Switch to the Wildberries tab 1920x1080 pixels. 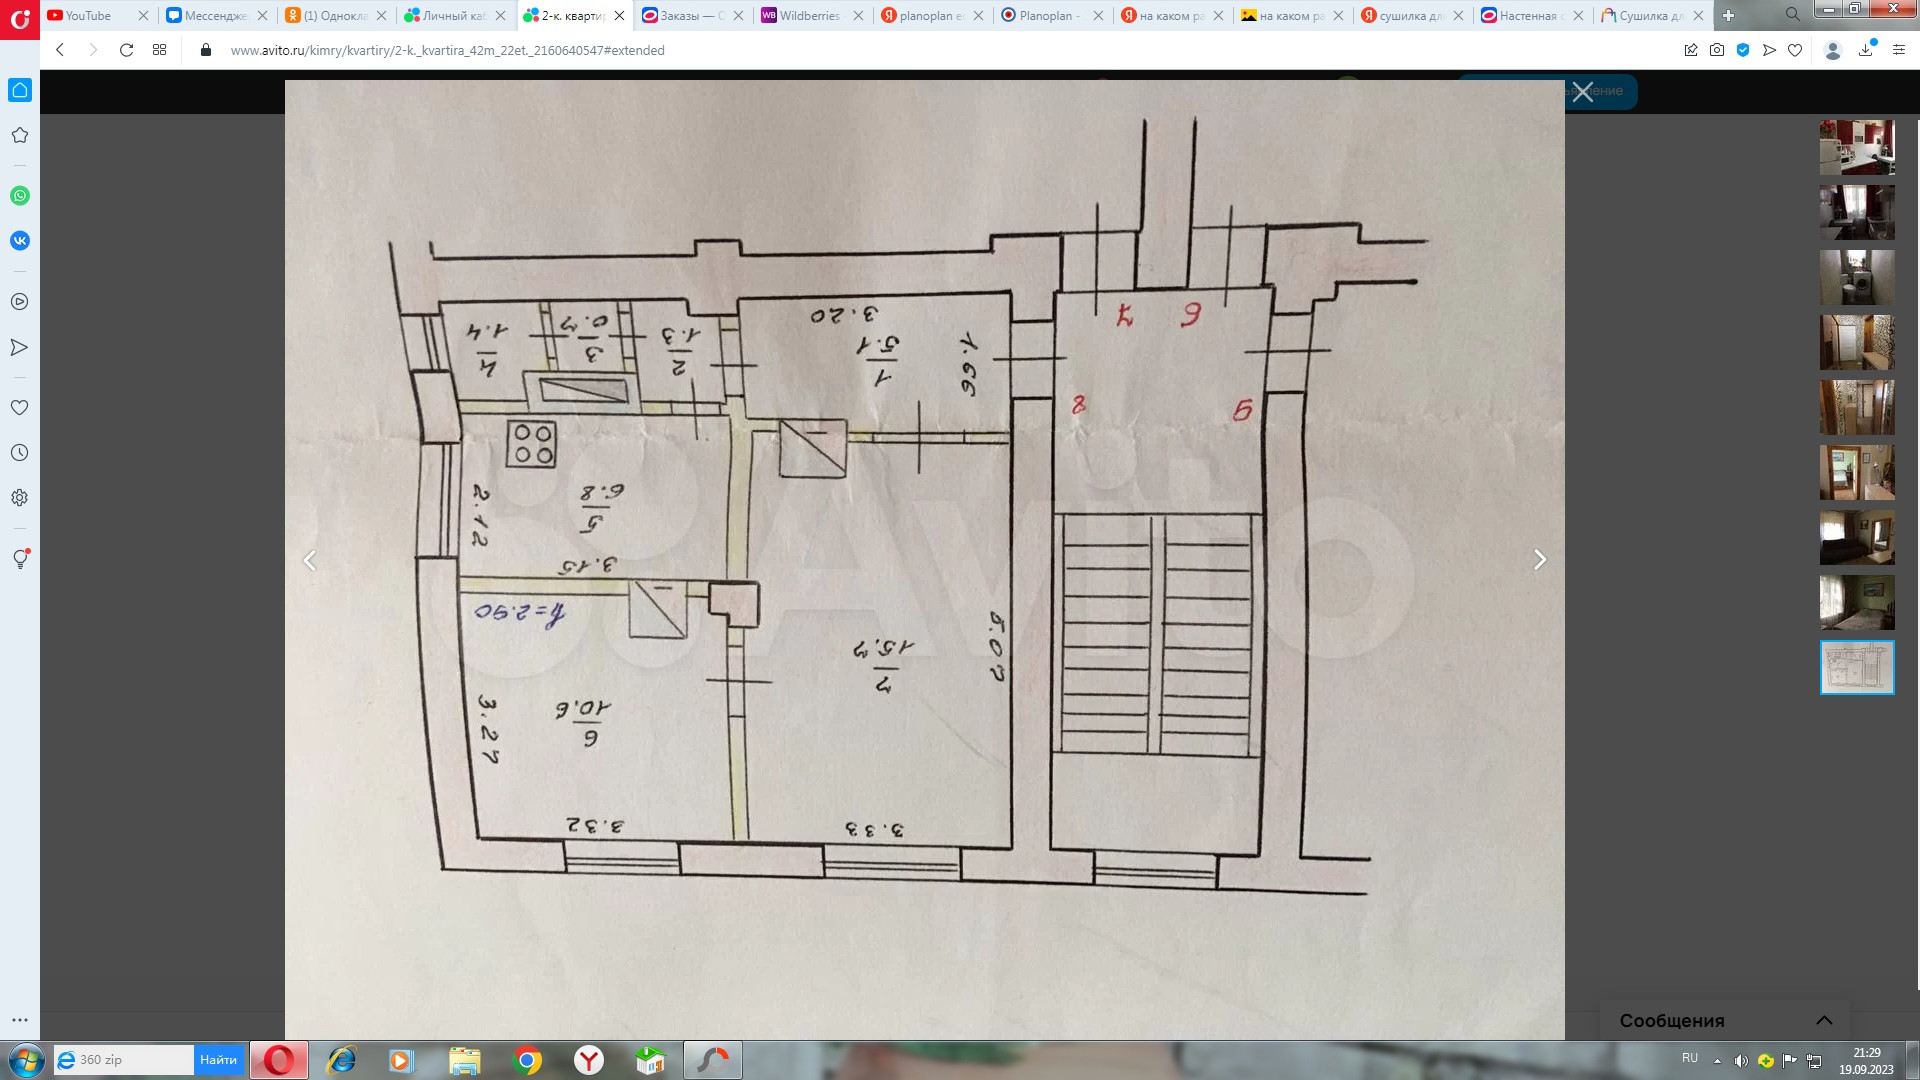pos(808,16)
